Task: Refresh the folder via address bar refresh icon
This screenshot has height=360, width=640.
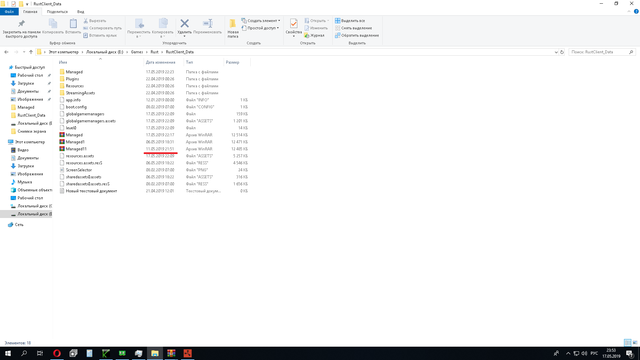Action: [x=562, y=52]
